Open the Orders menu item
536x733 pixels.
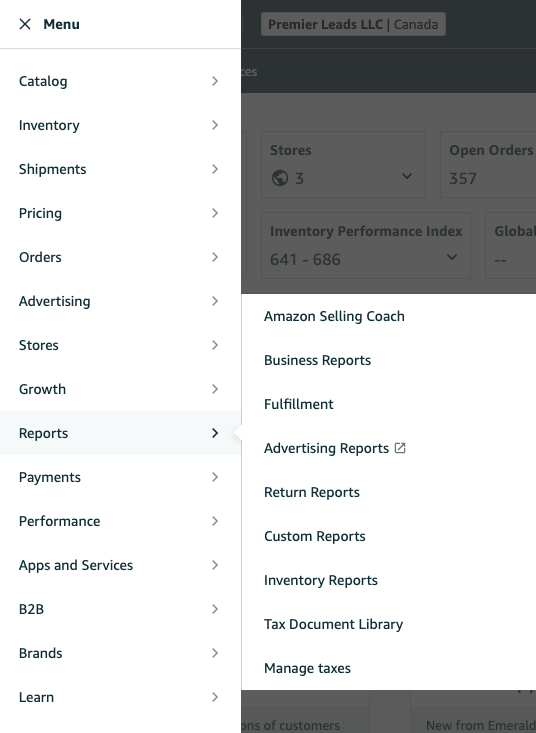pyautogui.click(x=120, y=257)
